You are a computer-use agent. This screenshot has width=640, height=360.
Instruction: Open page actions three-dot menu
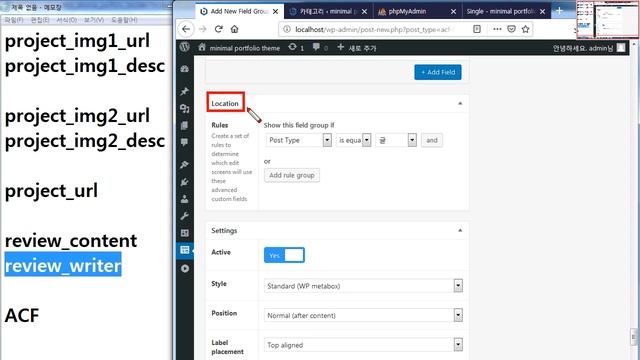(497, 29)
